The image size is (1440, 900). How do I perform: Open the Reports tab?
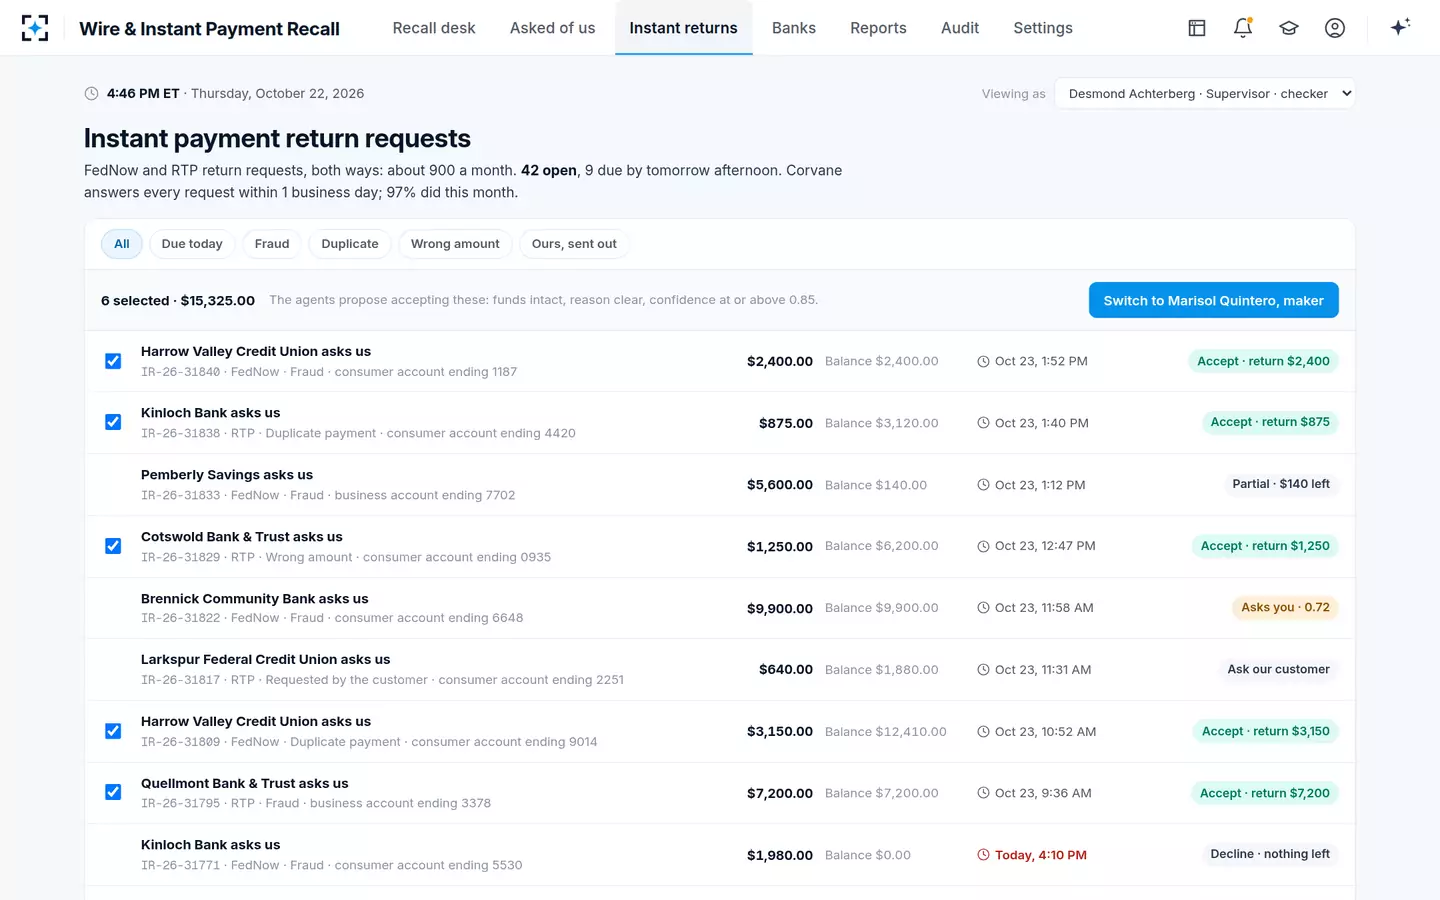click(x=878, y=28)
